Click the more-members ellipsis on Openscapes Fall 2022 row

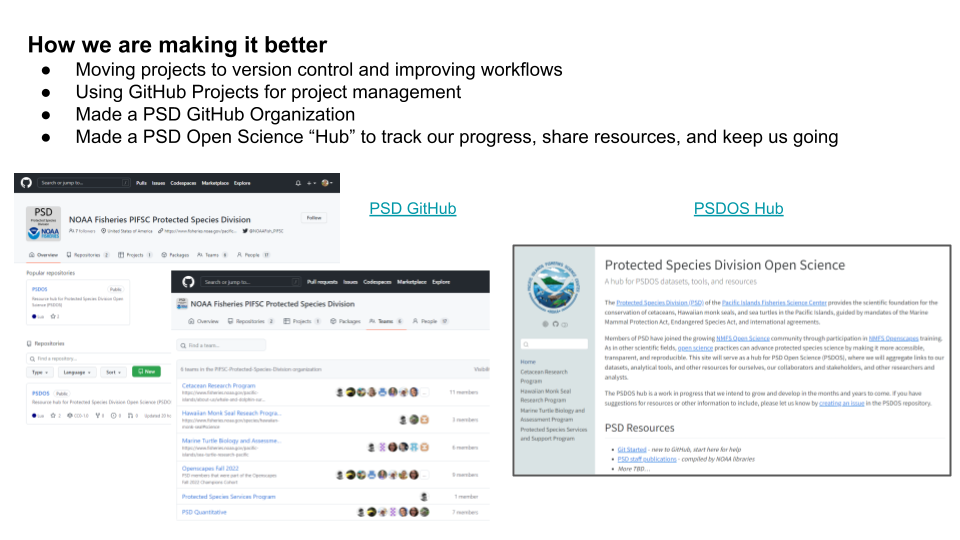425,475
